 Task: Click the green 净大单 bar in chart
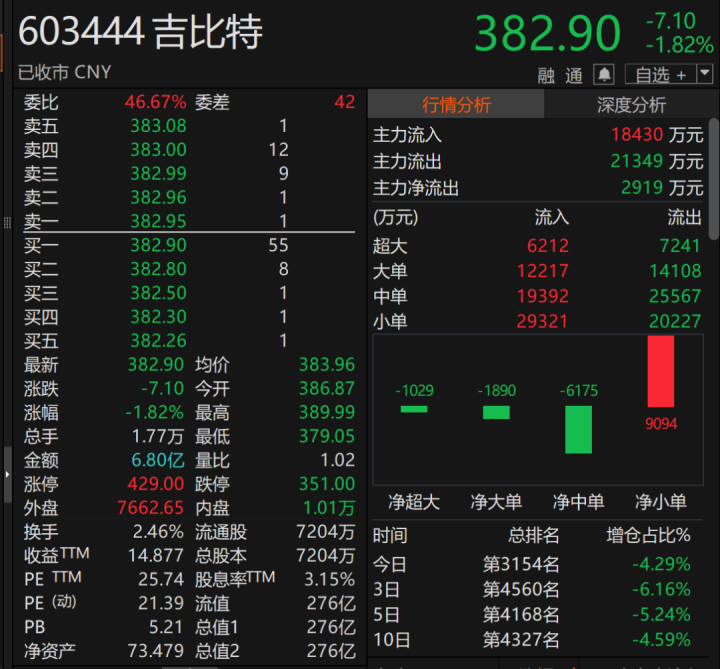click(496, 412)
